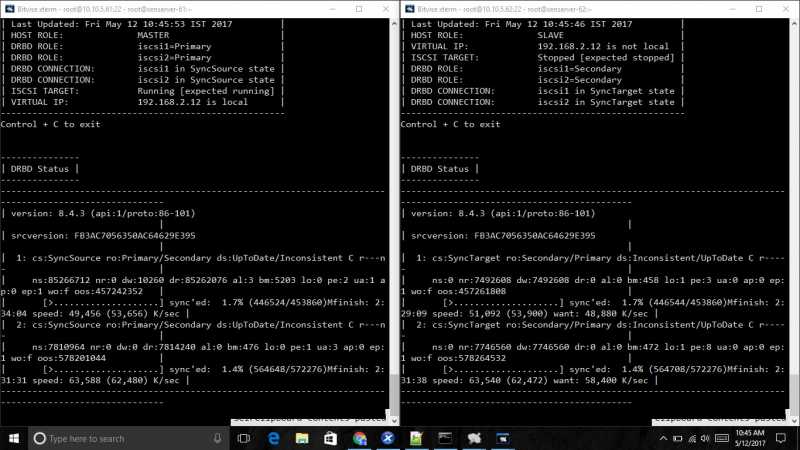Open right xenserver-62 window system menu icon
This screenshot has width=800, height=450.
[408, 7]
